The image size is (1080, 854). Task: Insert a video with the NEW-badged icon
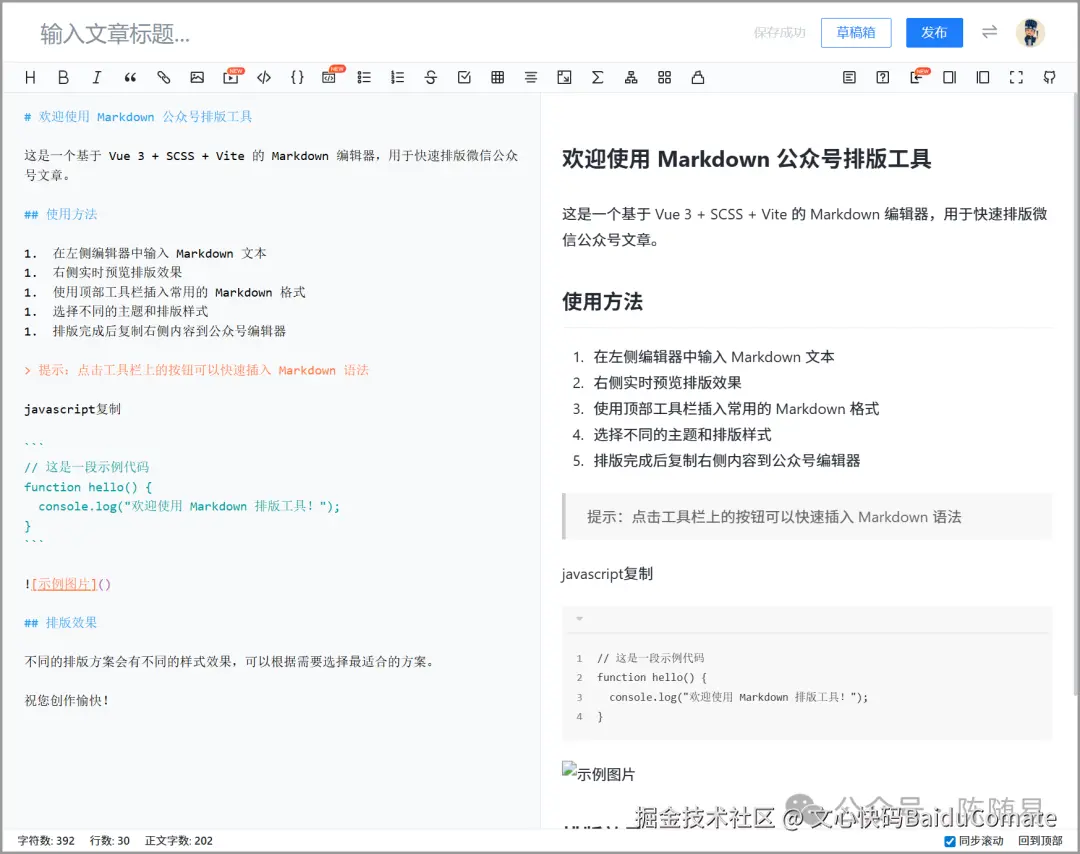[x=231, y=77]
